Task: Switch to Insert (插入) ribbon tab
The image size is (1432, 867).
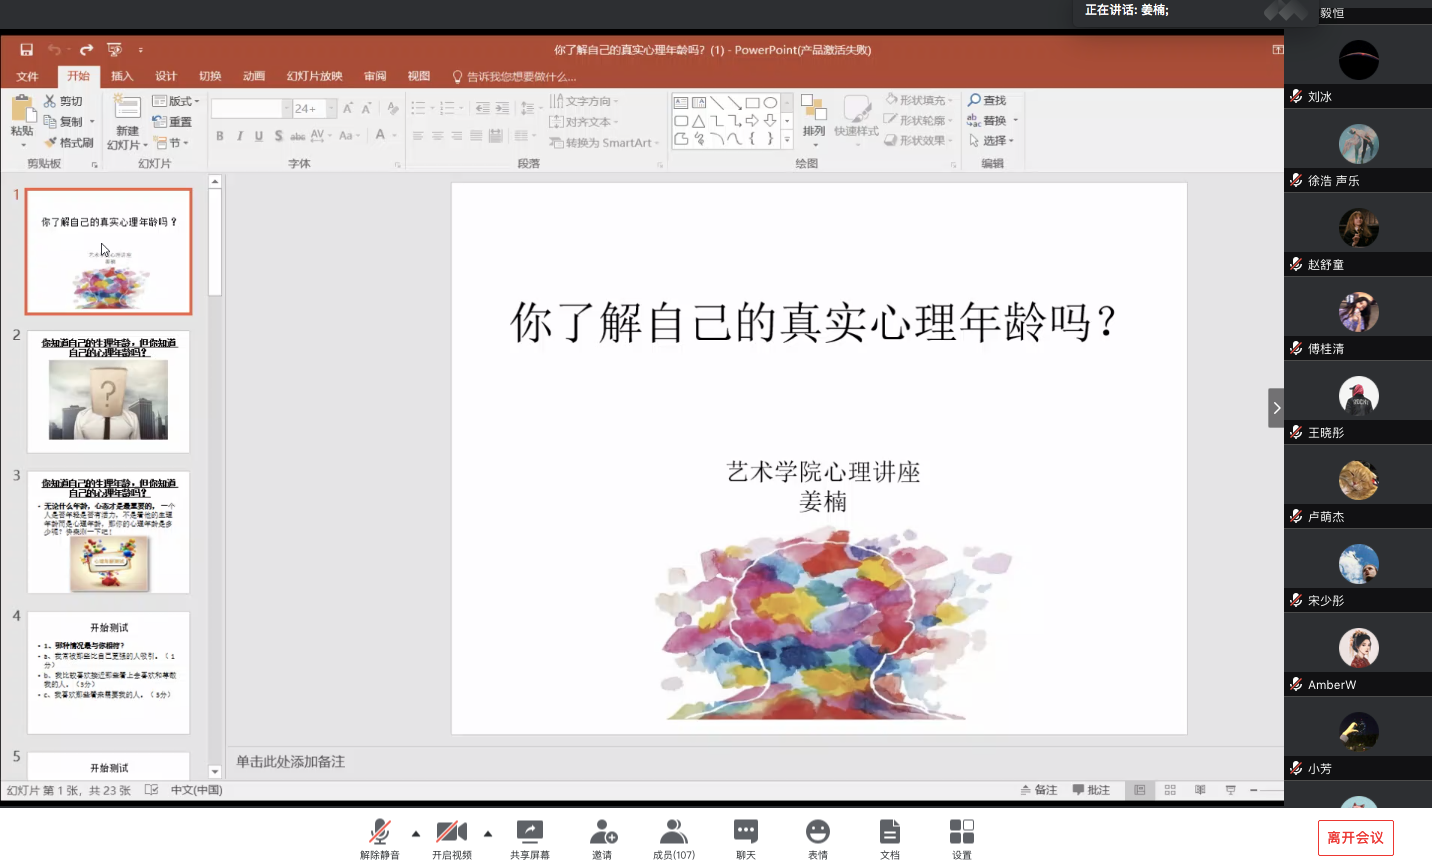Action: (122, 76)
